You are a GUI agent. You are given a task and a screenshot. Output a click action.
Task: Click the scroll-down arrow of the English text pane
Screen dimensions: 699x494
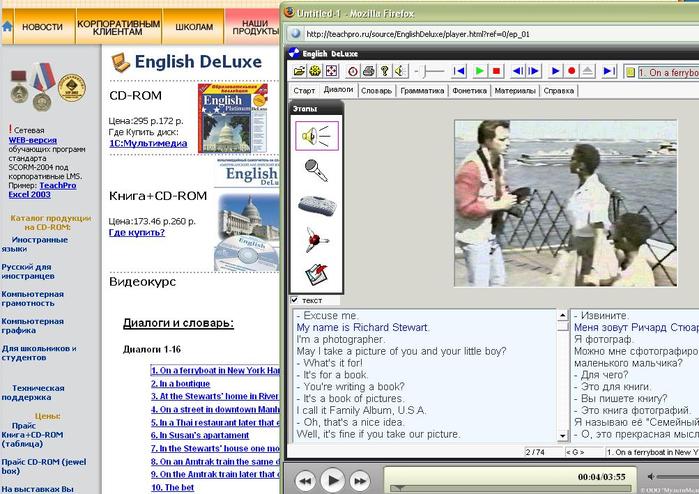[563, 436]
